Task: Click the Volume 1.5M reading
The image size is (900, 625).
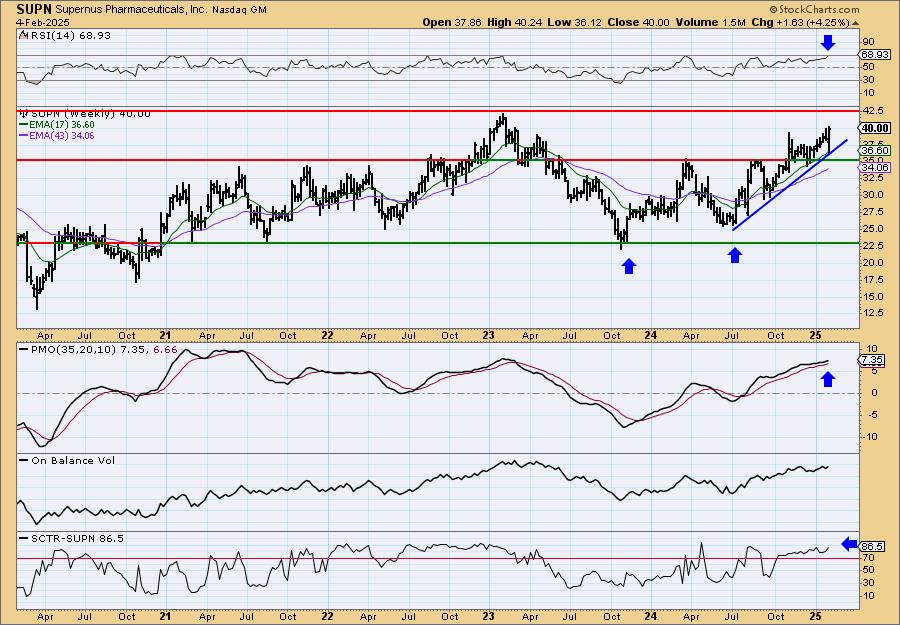Action: pos(710,22)
